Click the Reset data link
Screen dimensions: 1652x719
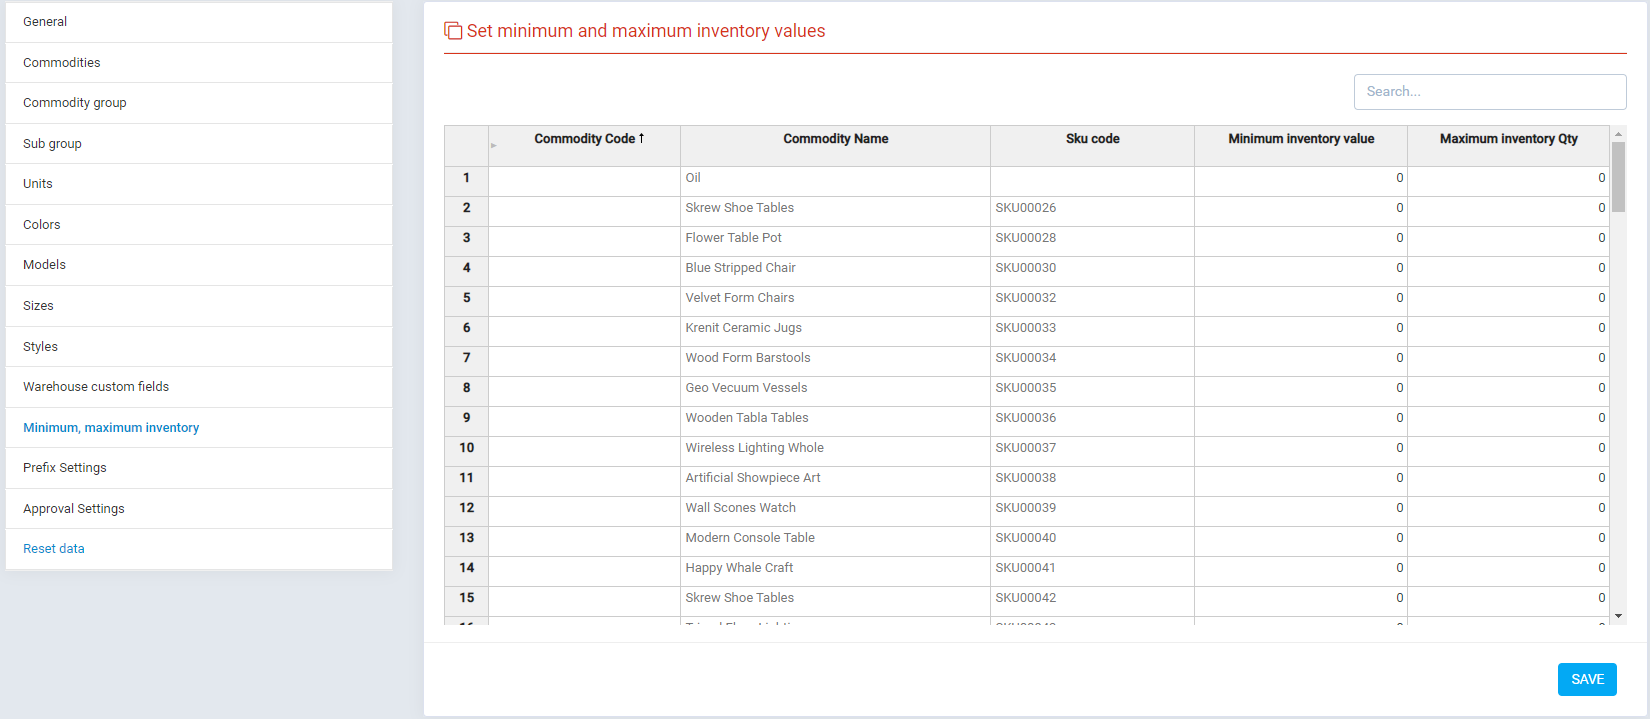pyautogui.click(x=54, y=549)
